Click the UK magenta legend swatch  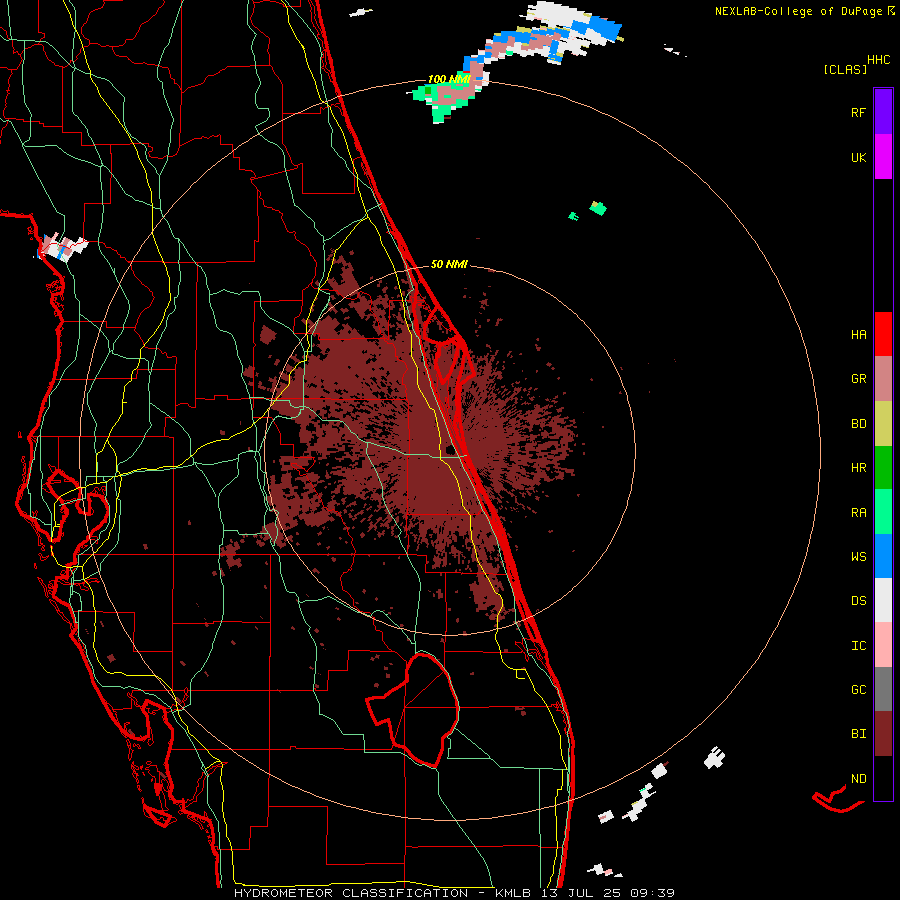(x=883, y=157)
